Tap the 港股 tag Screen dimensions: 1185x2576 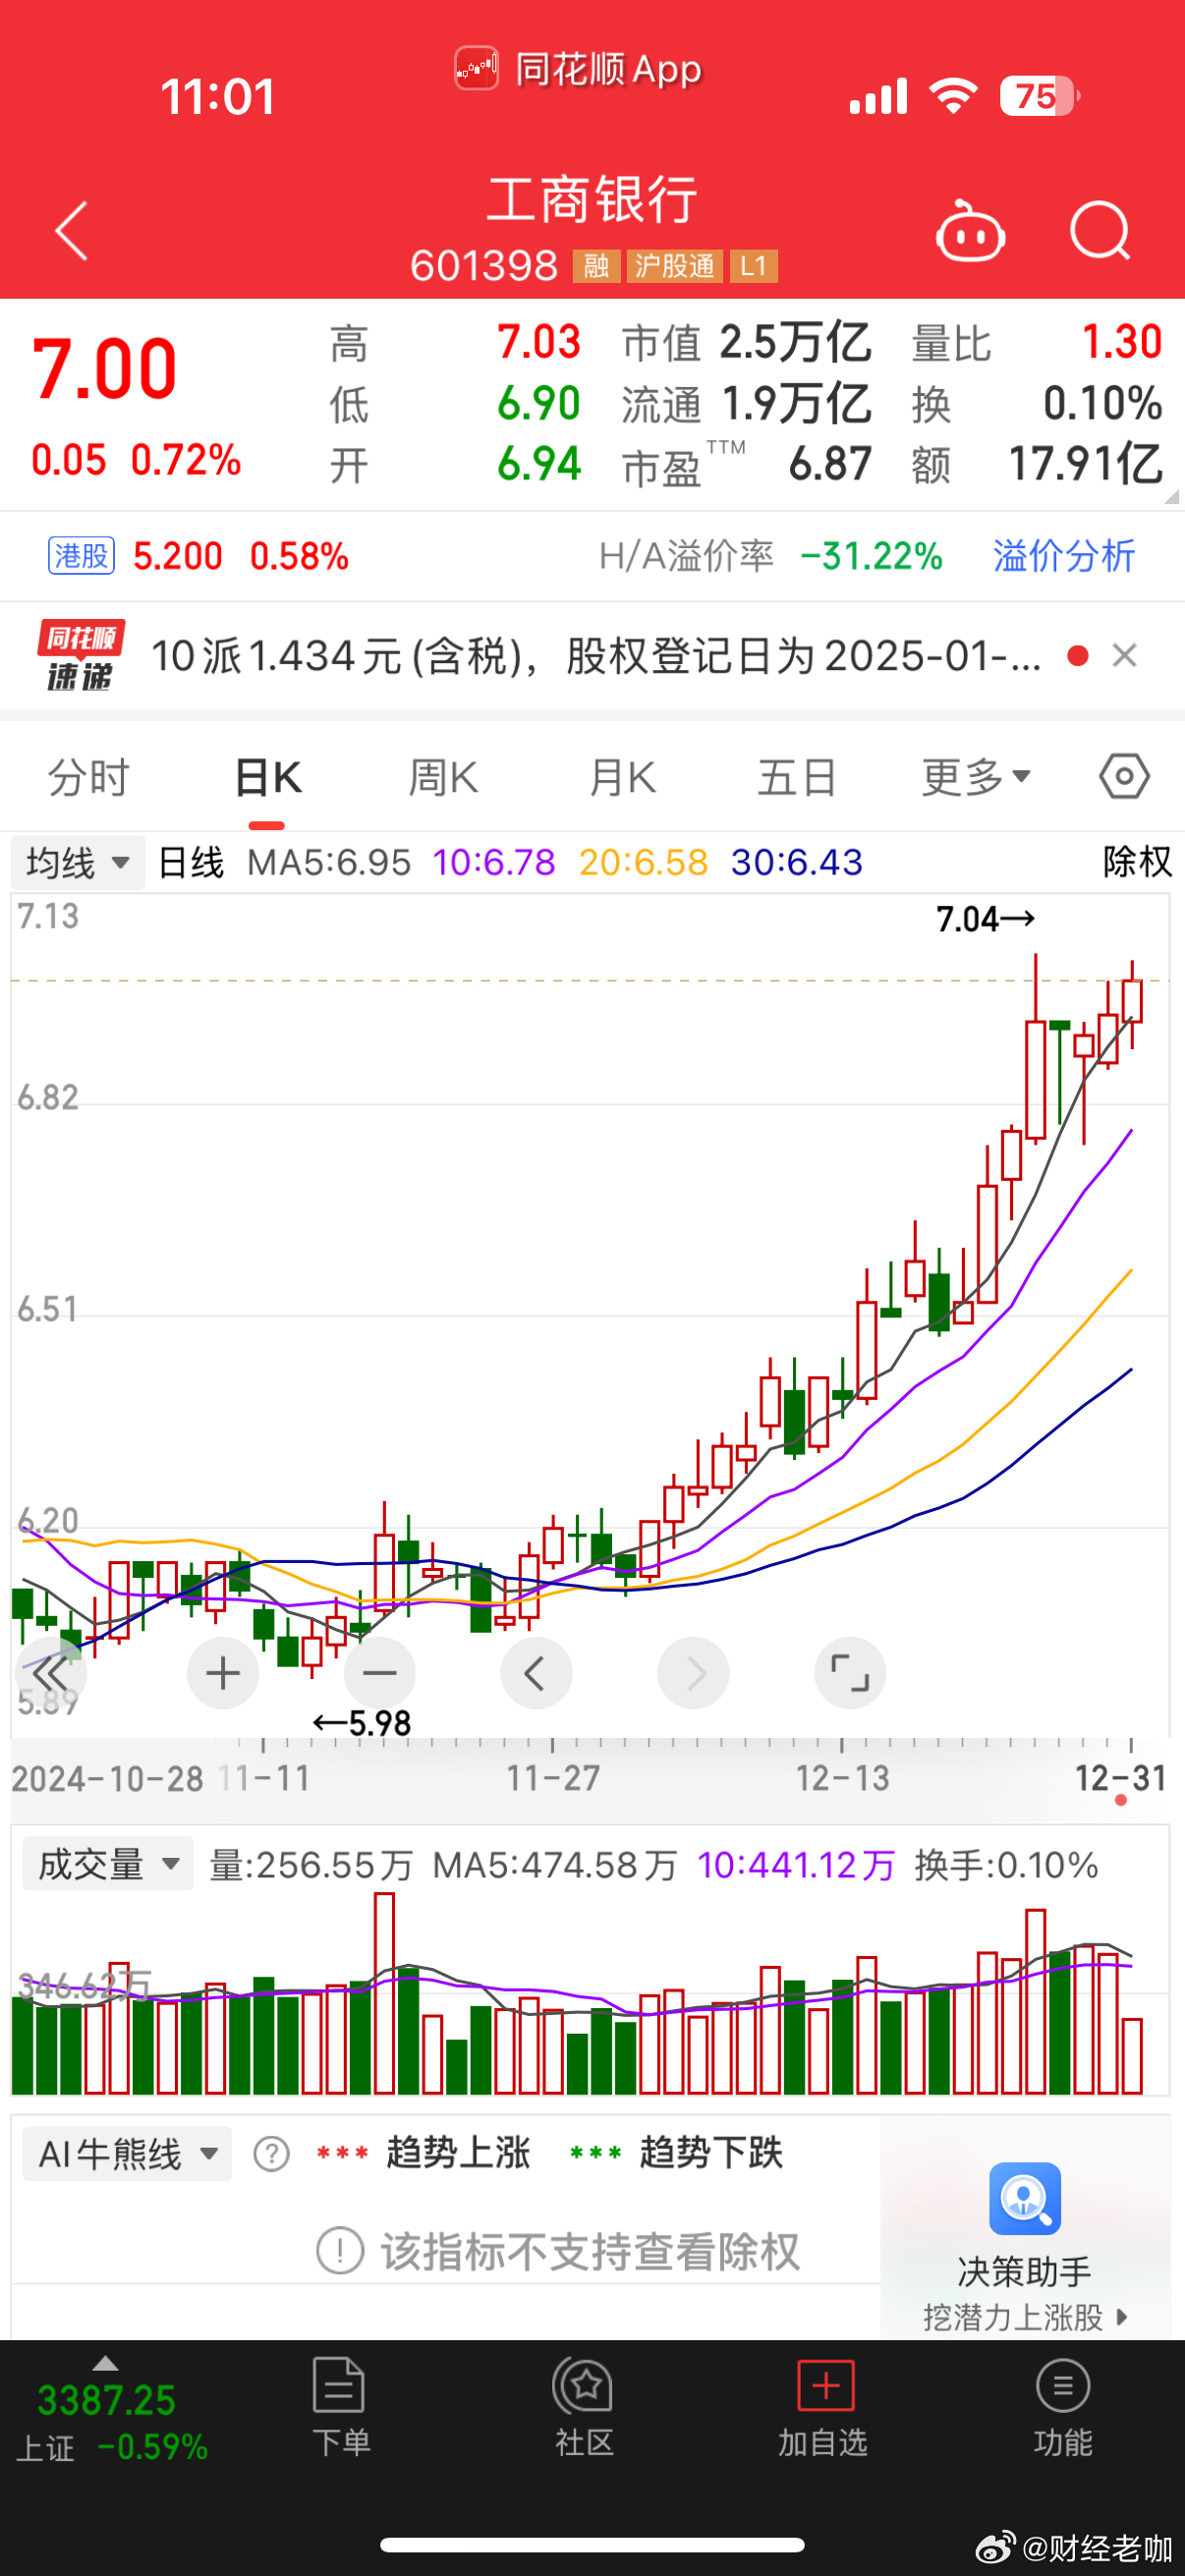click(81, 556)
